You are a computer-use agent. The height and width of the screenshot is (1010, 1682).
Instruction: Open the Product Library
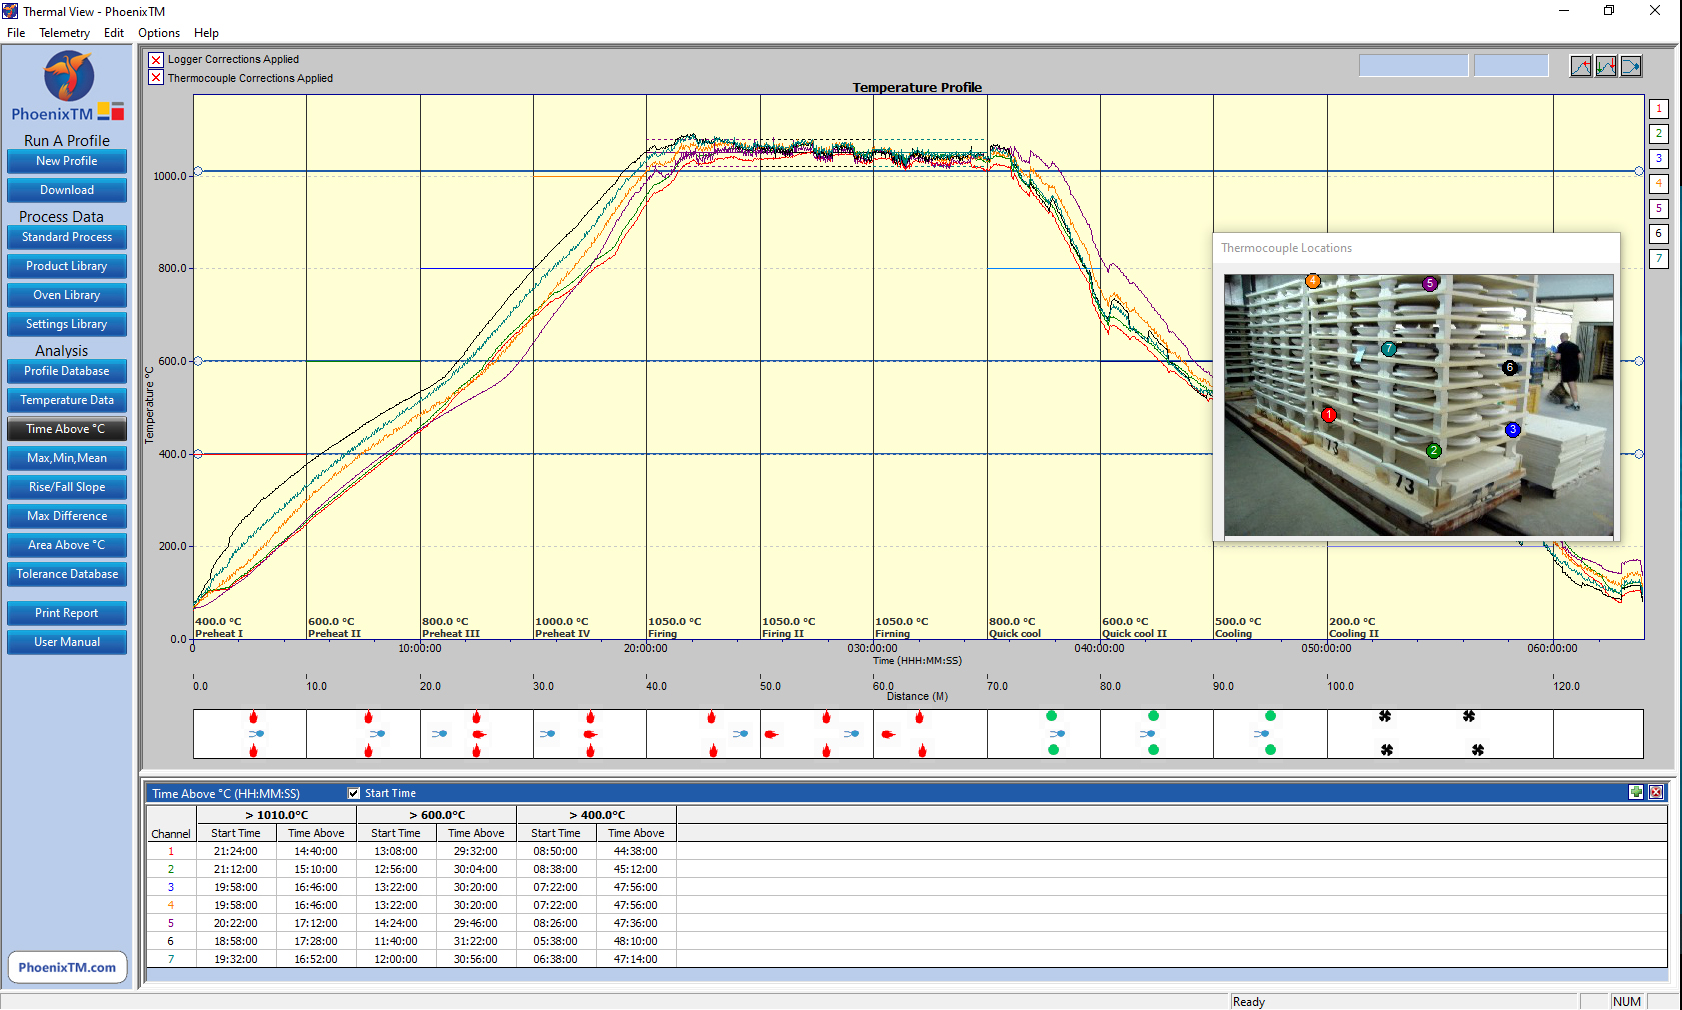click(67, 266)
